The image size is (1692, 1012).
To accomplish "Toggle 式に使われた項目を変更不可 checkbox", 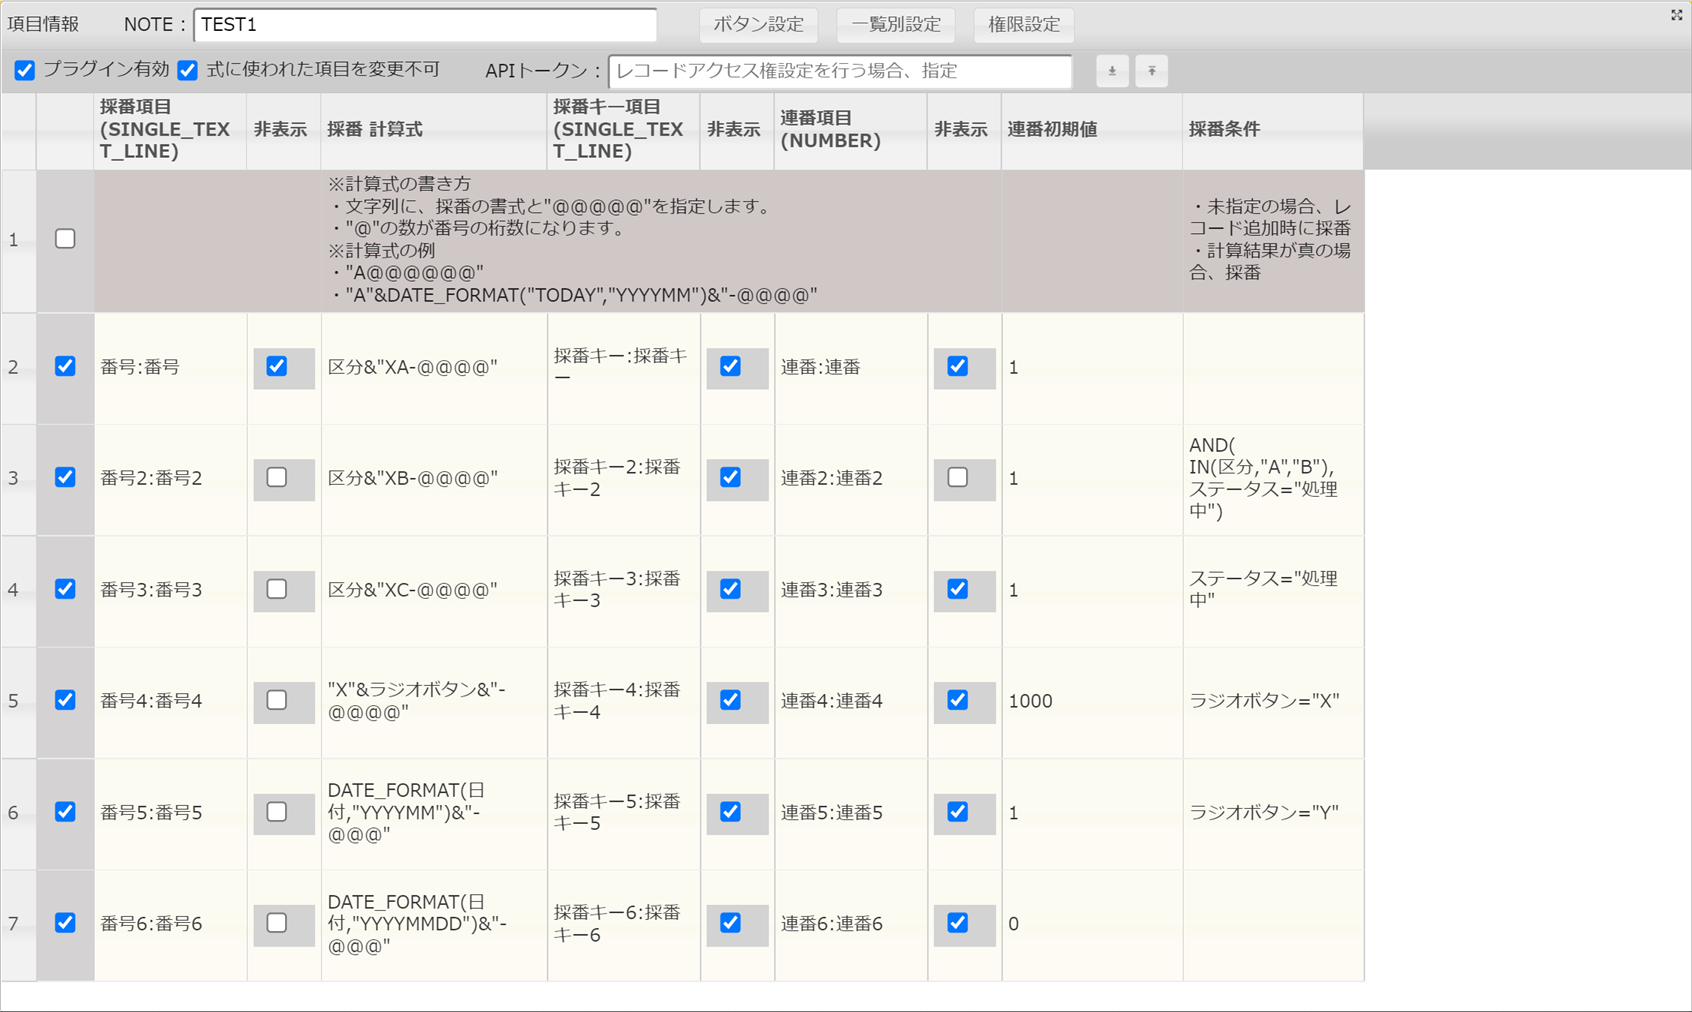I will tap(188, 70).
